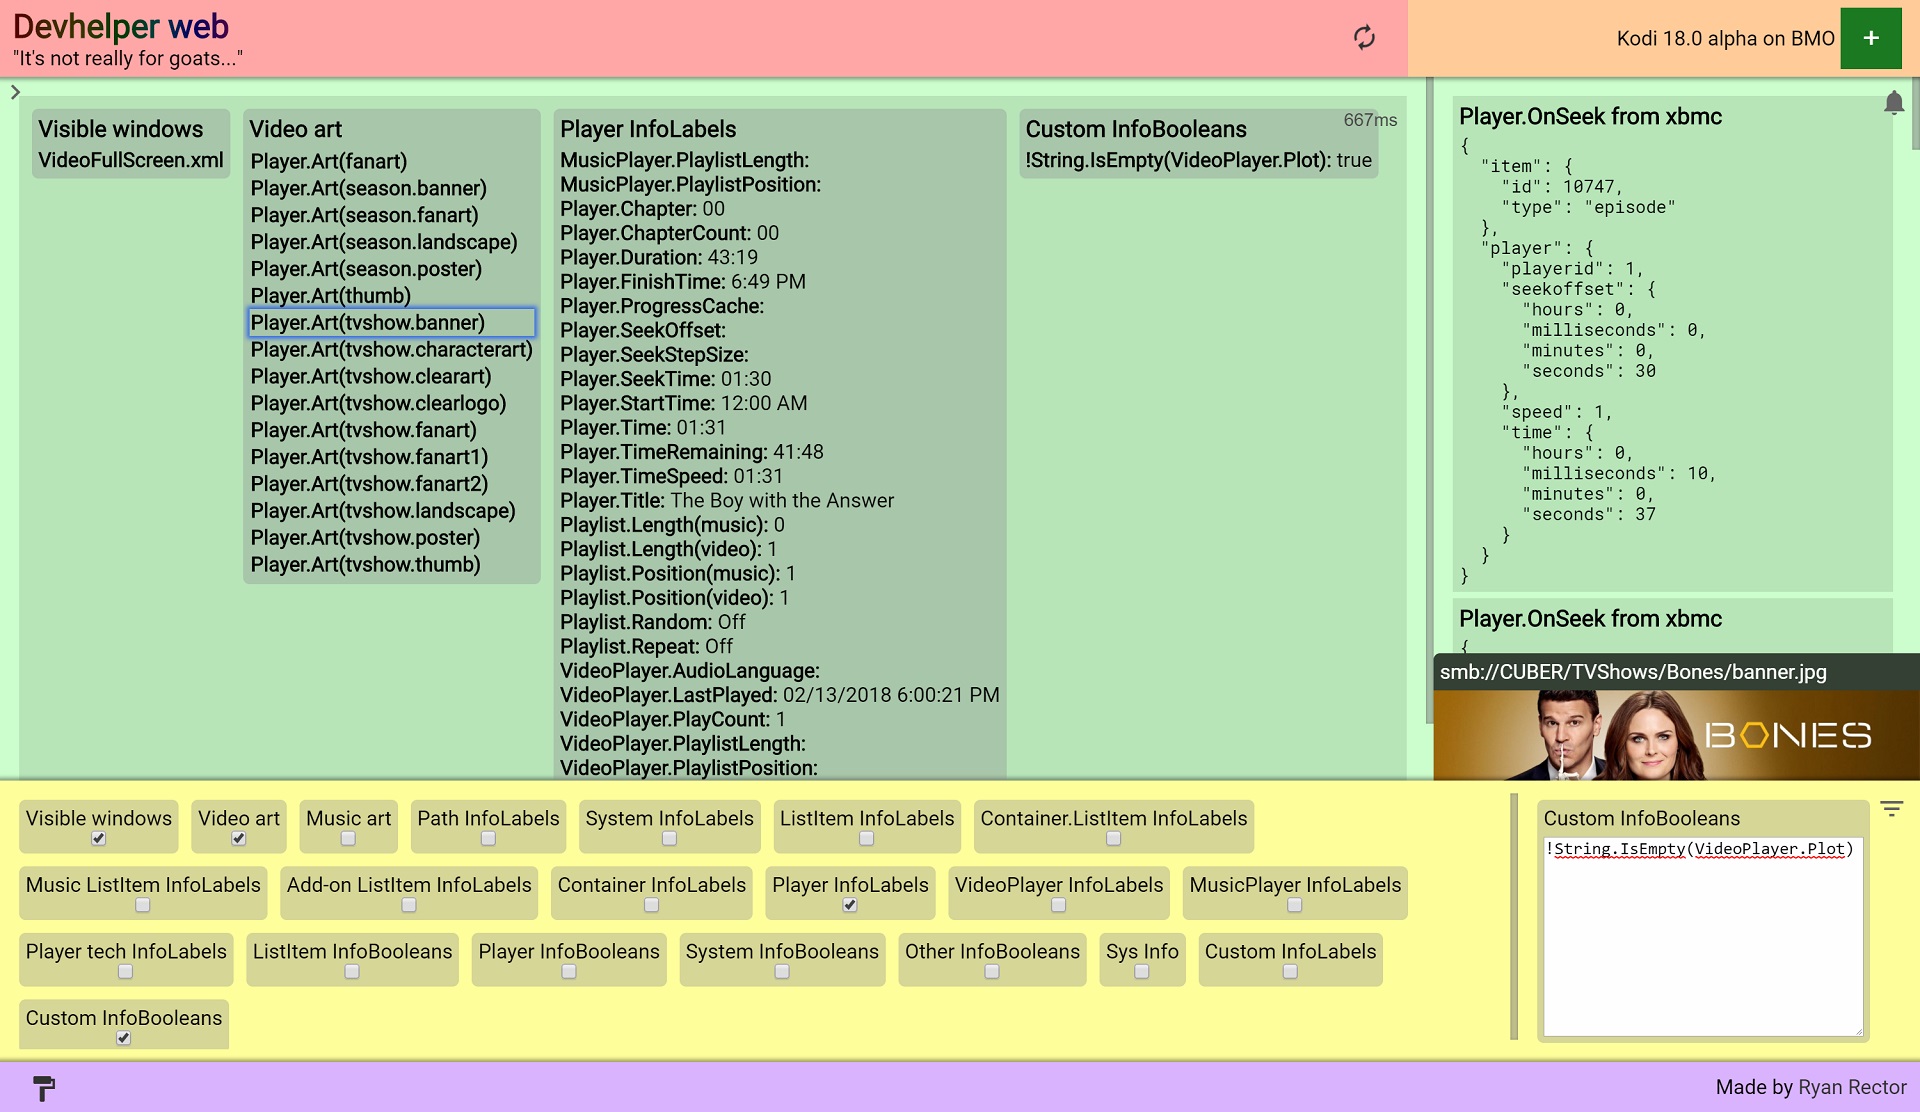
Task: Disable the Player InfoLabels checkbox
Action: pyautogui.click(x=849, y=905)
